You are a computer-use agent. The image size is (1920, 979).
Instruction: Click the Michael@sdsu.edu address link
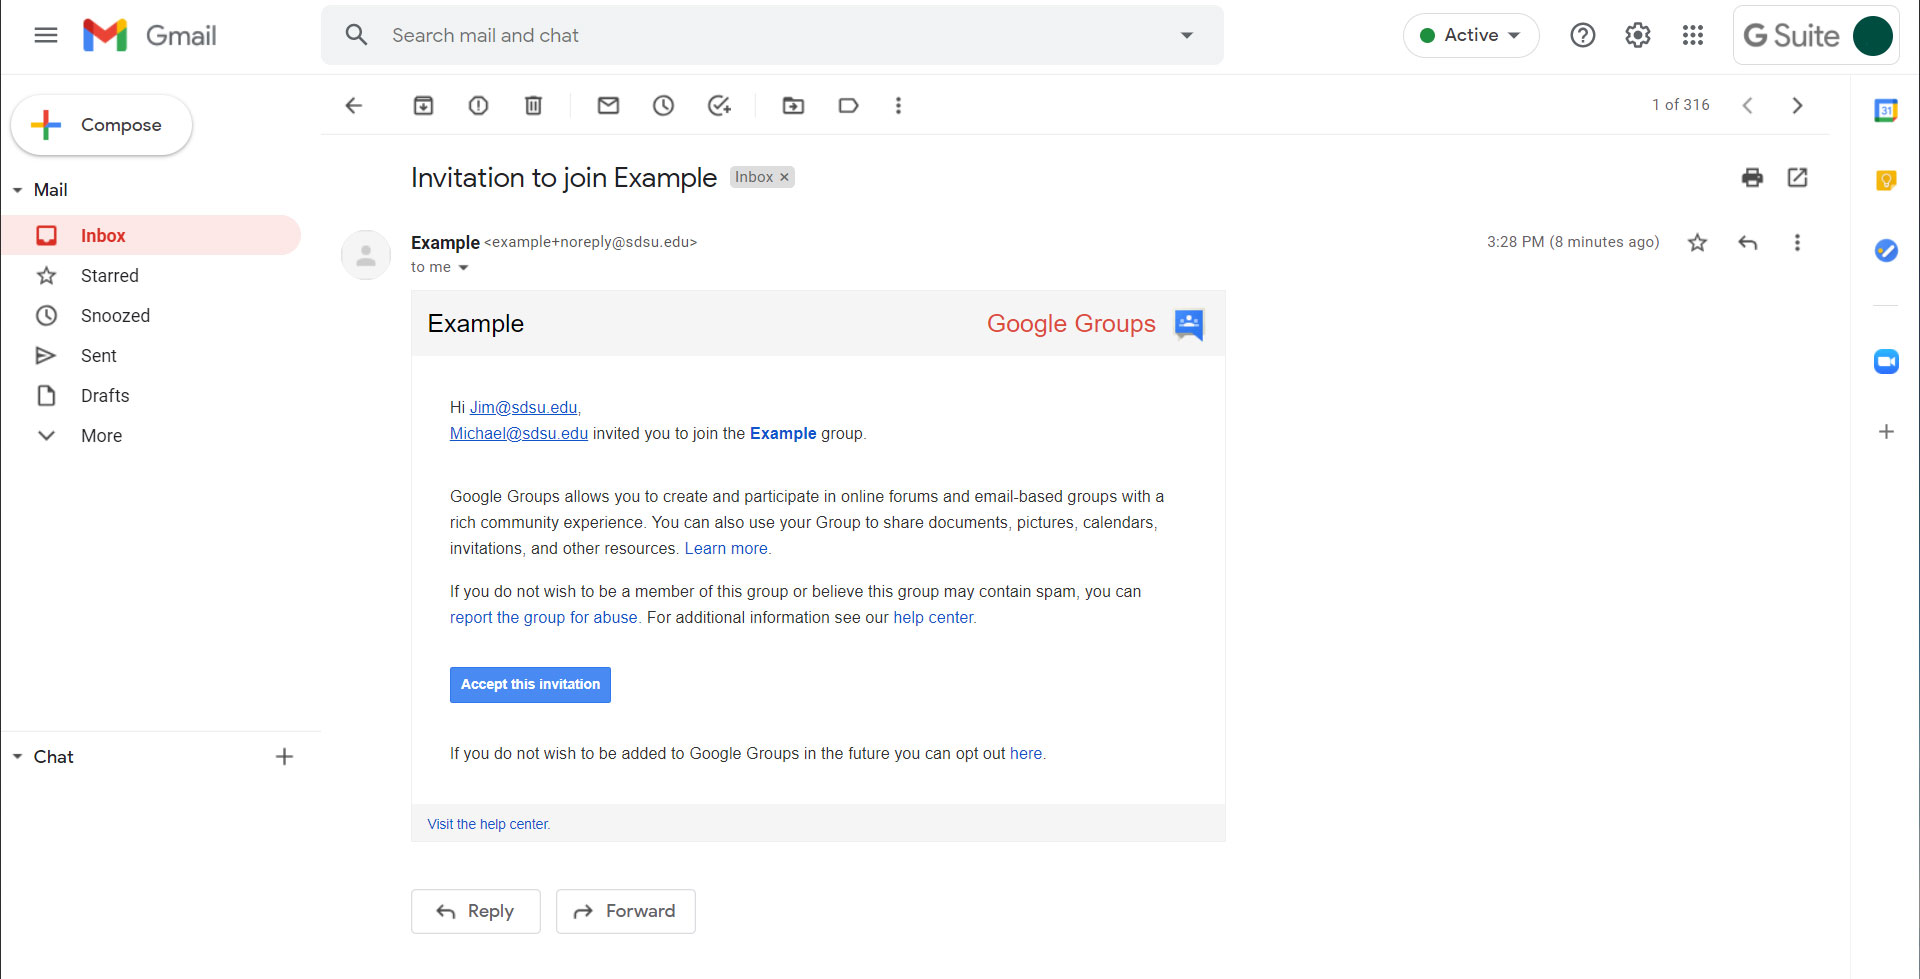(x=519, y=434)
